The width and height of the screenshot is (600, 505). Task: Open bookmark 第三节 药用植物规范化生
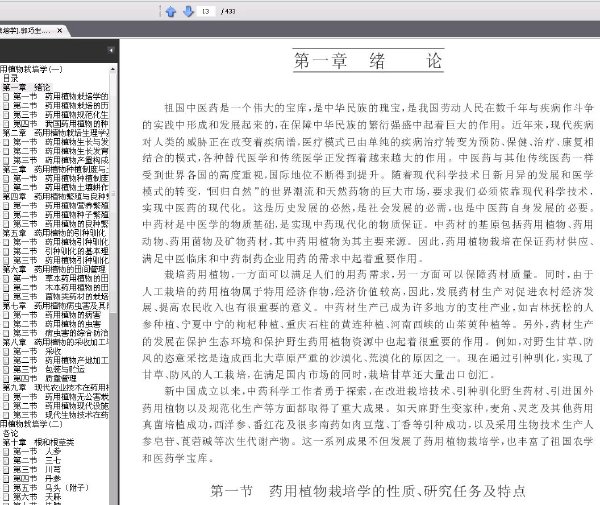[x=61, y=115]
